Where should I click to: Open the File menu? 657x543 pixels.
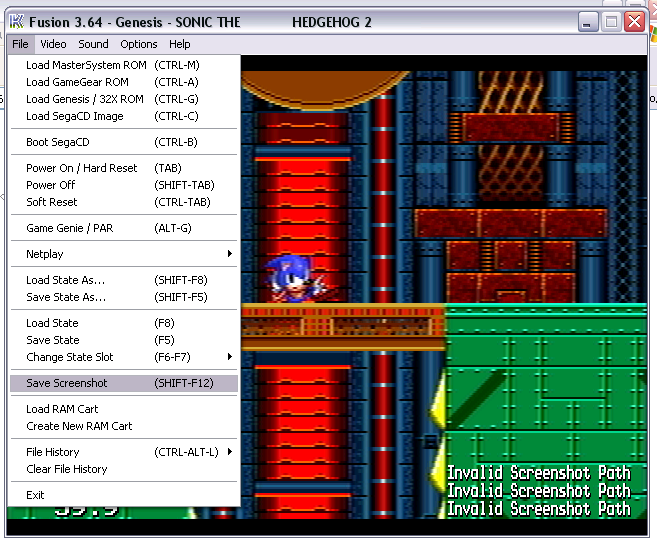20,44
